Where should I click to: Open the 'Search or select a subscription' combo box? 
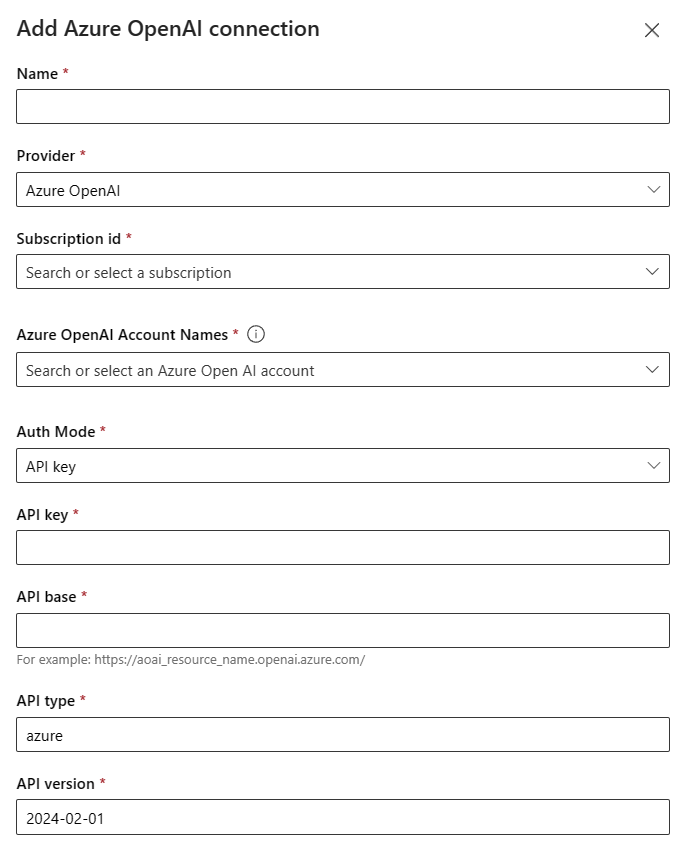tap(330, 272)
